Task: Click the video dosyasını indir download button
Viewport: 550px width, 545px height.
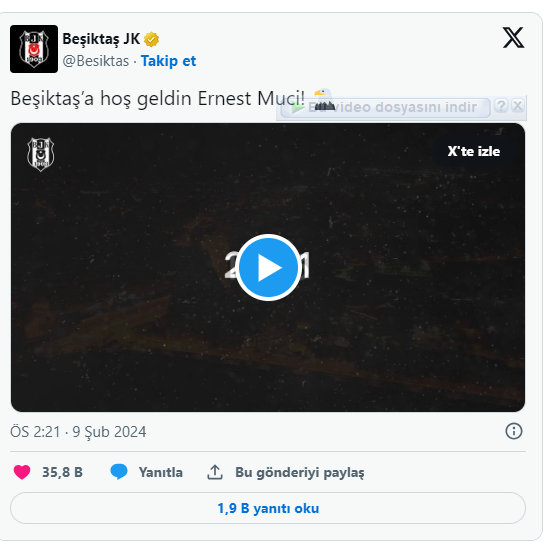Action: point(385,107)
